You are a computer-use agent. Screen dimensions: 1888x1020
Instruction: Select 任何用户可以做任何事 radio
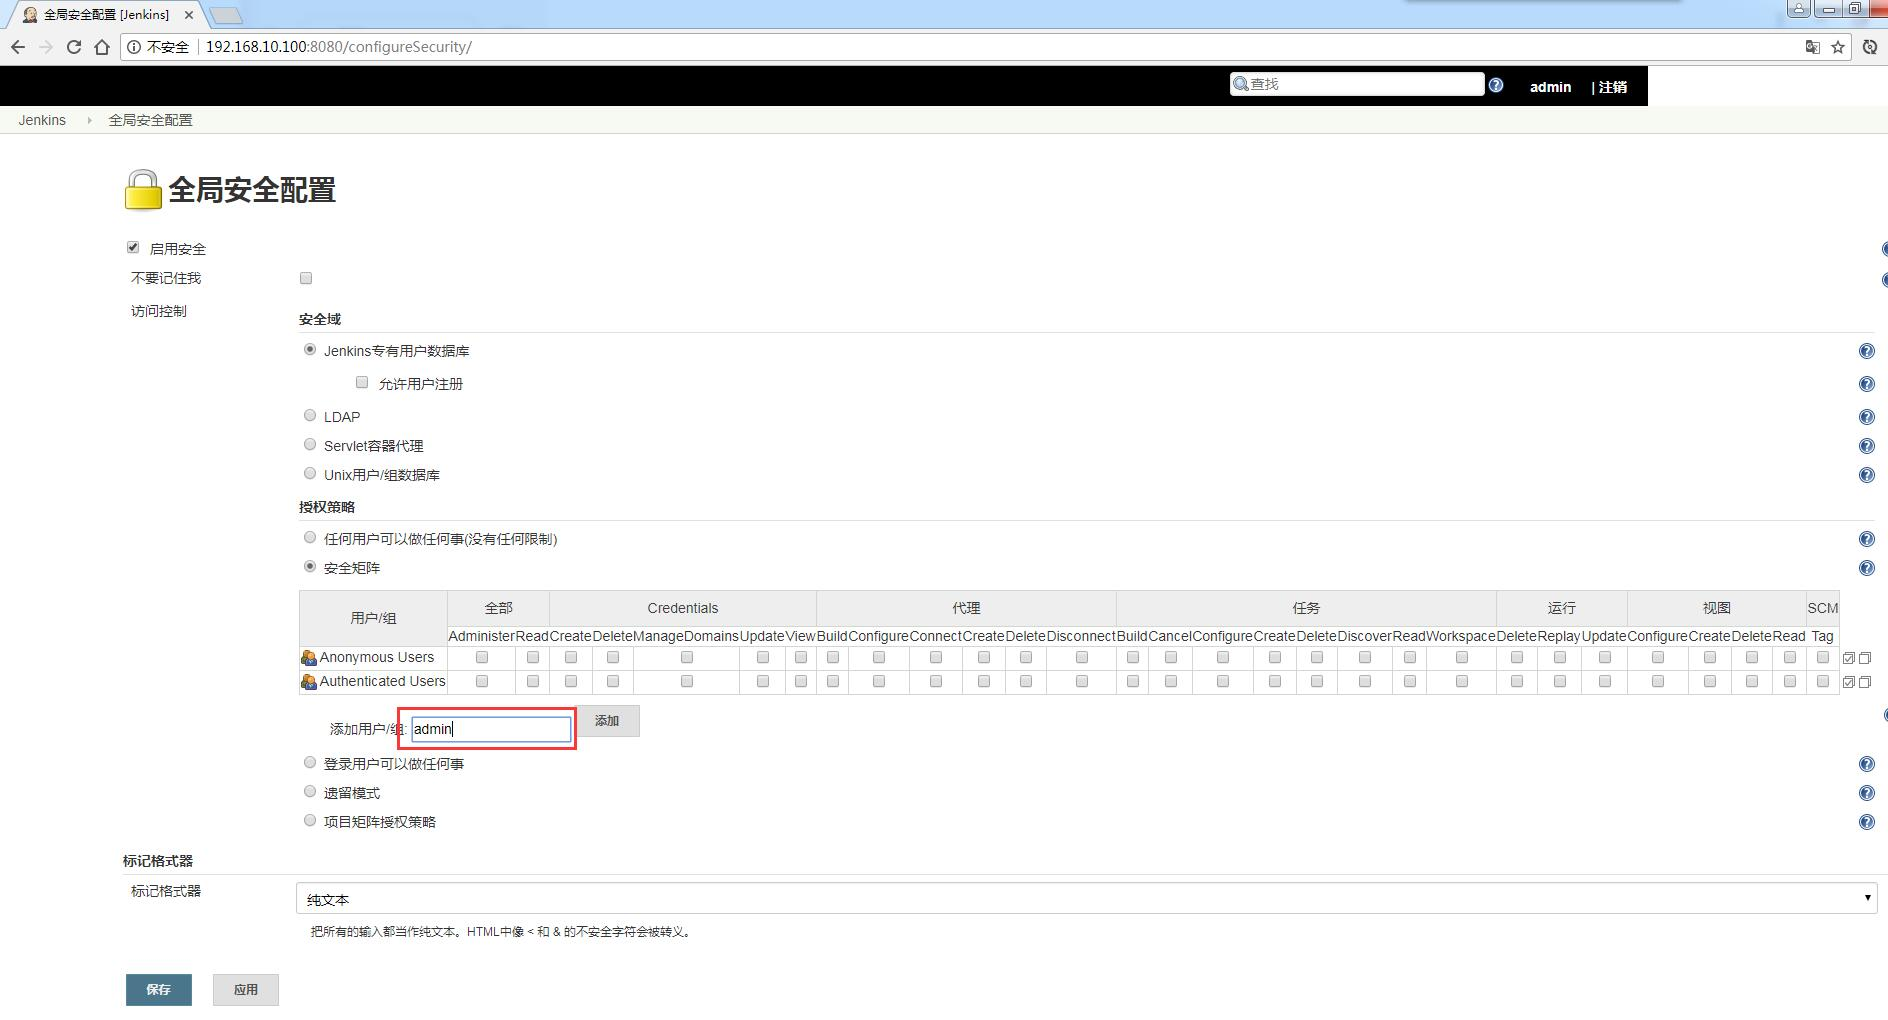point(310,537)
